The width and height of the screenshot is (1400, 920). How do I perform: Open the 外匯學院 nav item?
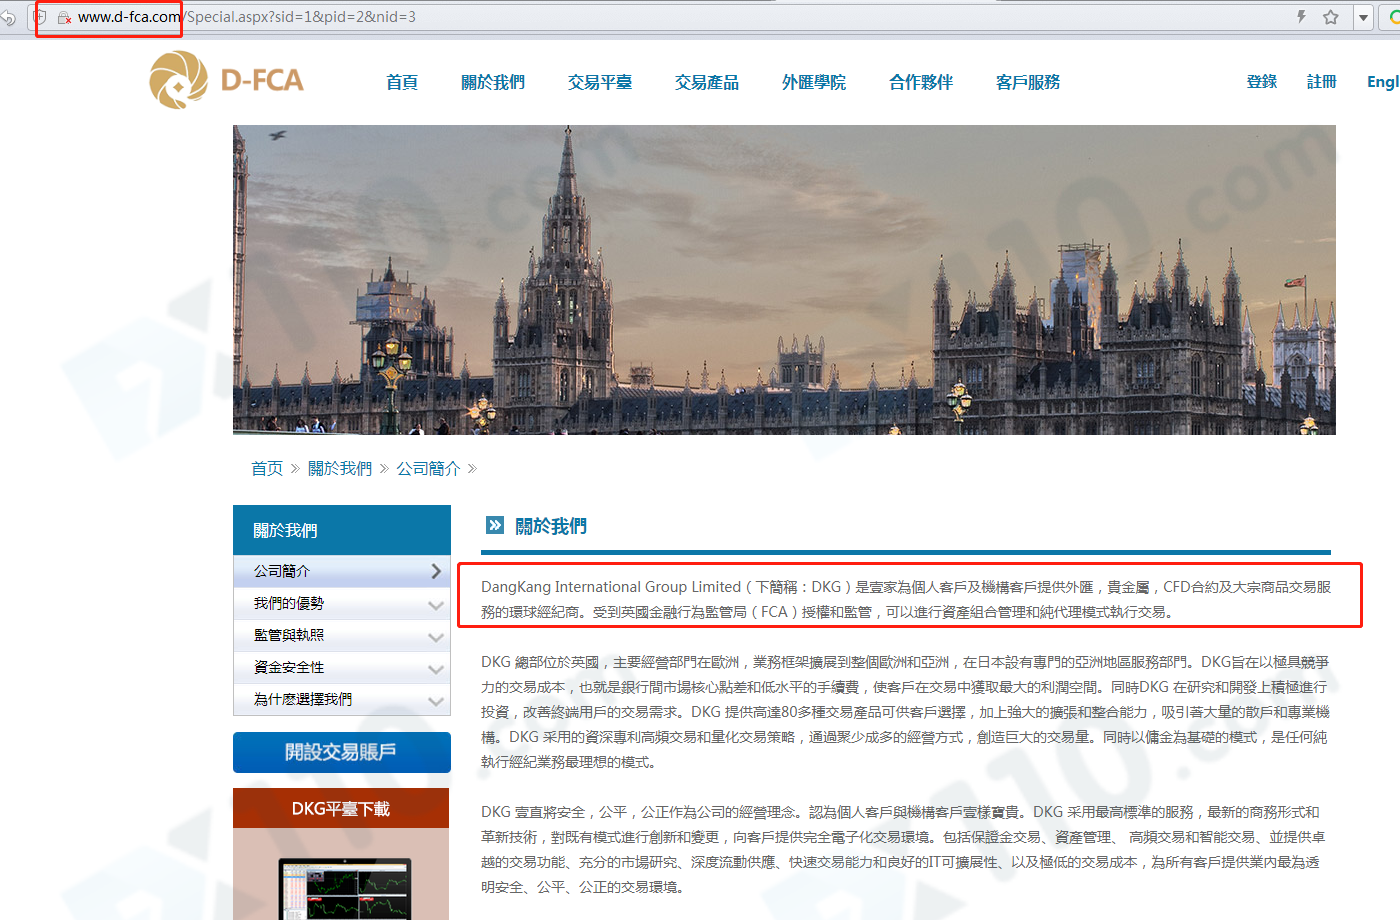tap(814, 82)
